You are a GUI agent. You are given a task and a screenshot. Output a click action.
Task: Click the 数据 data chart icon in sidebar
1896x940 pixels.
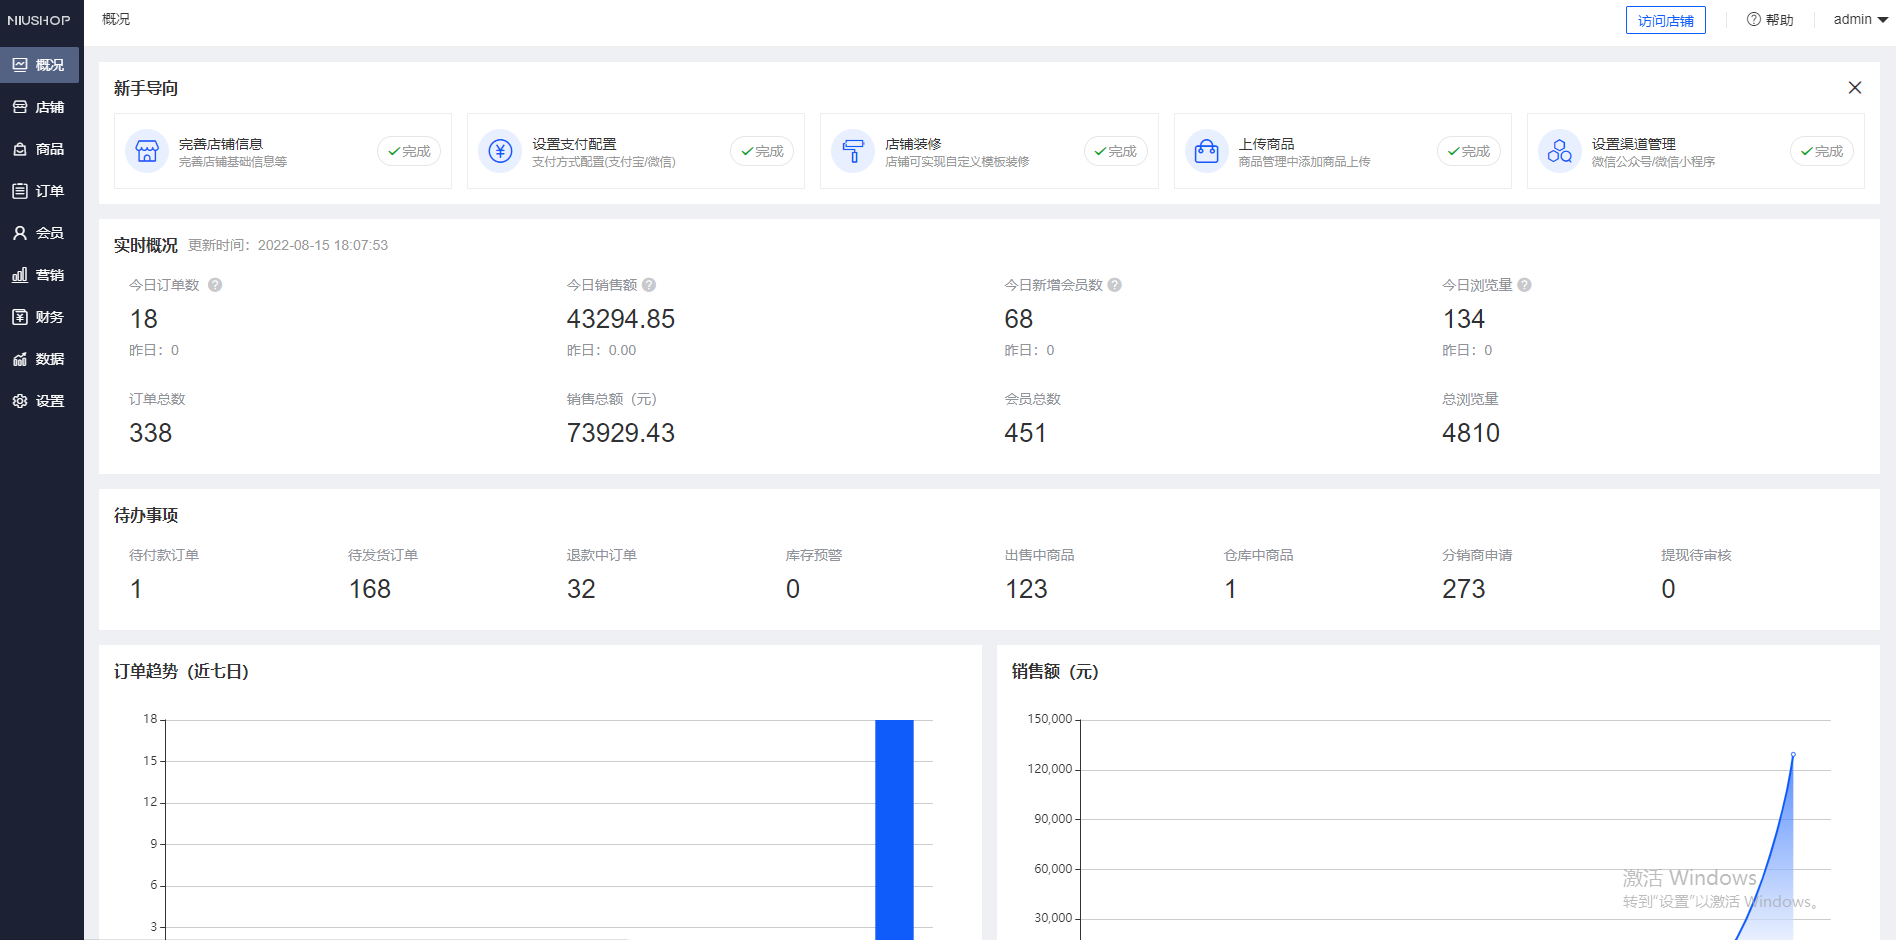click(20, 359)
